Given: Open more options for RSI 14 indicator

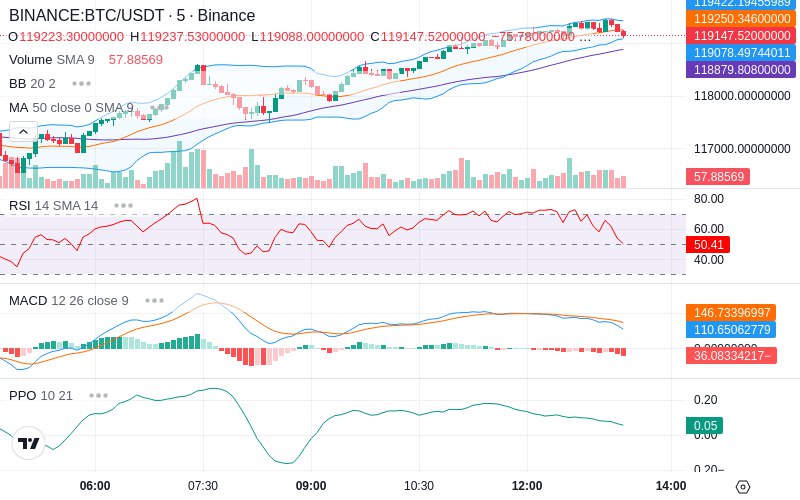Looking at the screenshot, I should coord(123,206).
